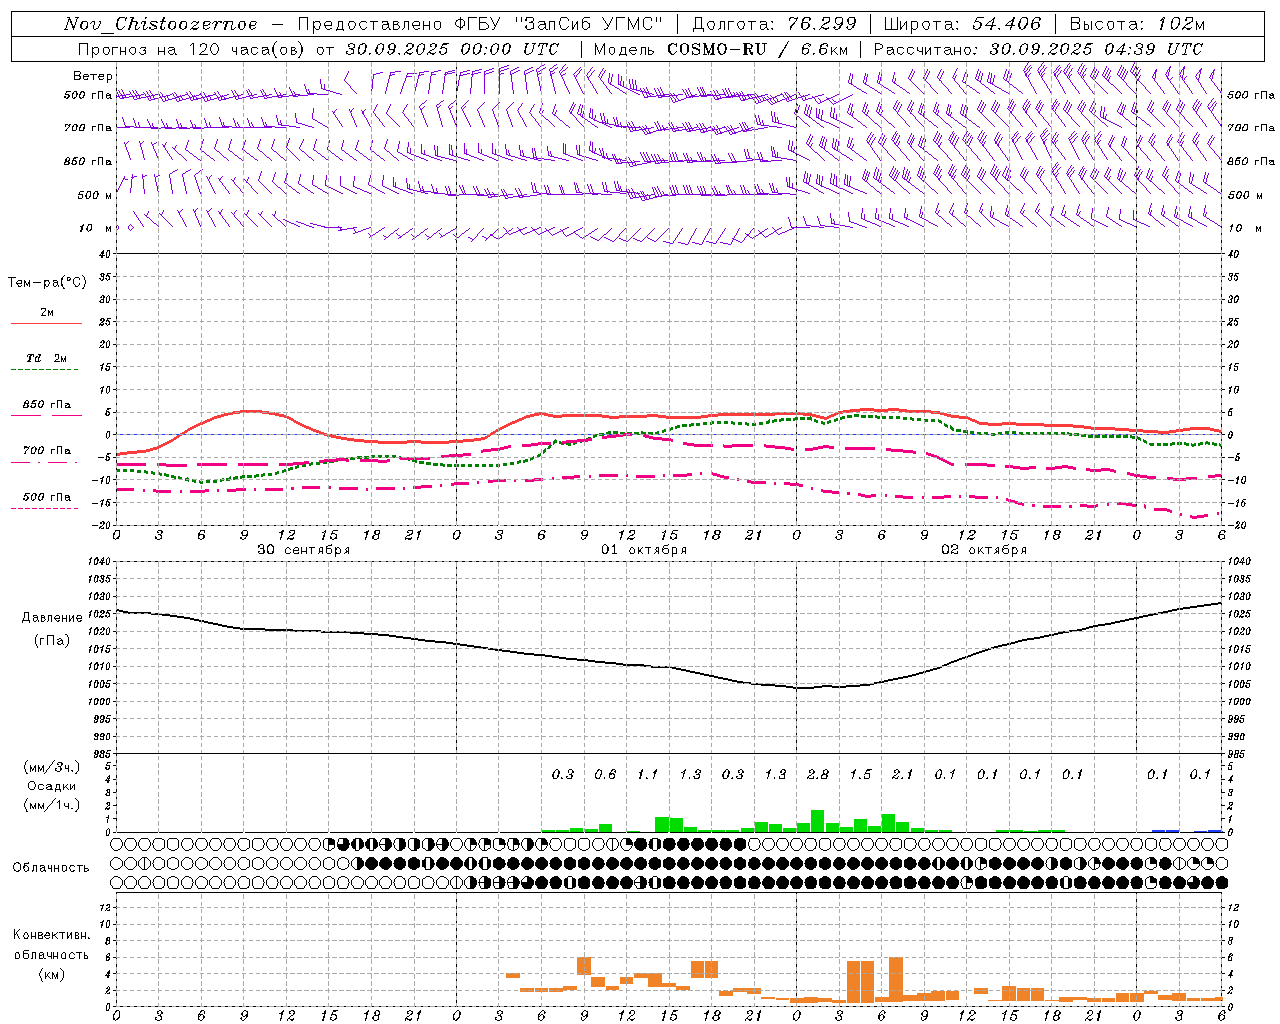Select the 'Td 2м' dew point legend entry
This screenshot has width=1280, height=1024.
point(46,358)
